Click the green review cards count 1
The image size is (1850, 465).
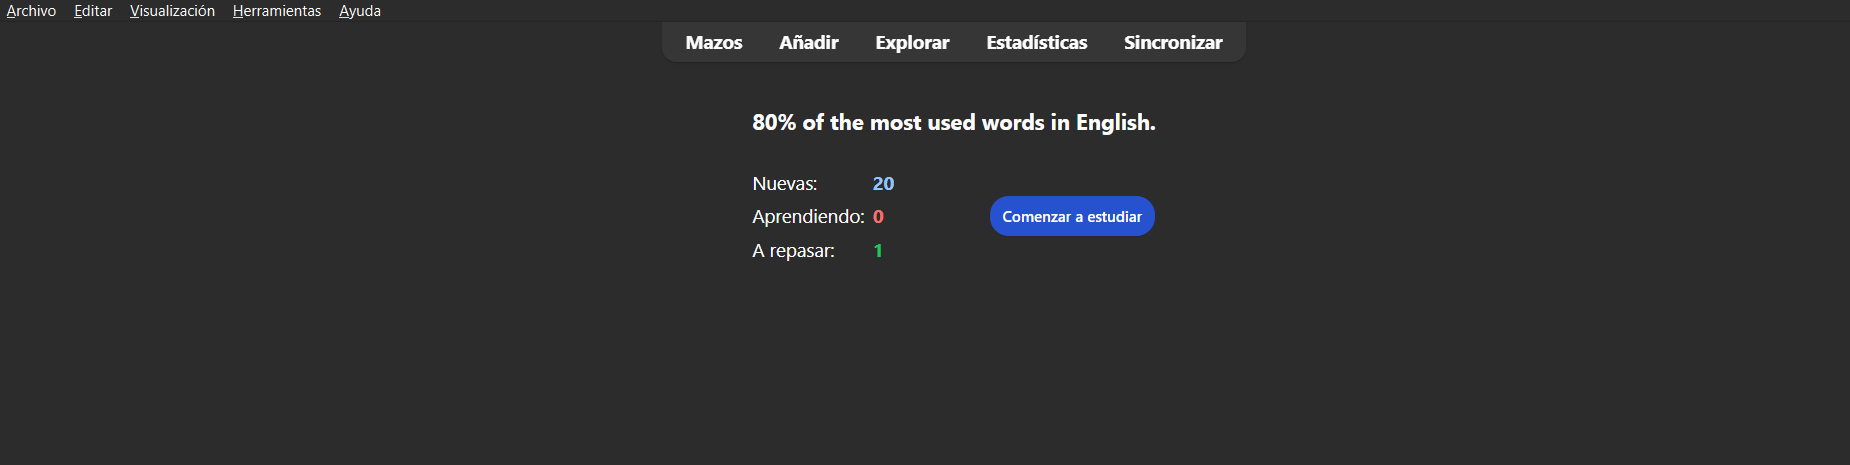[x=878, y=251]
